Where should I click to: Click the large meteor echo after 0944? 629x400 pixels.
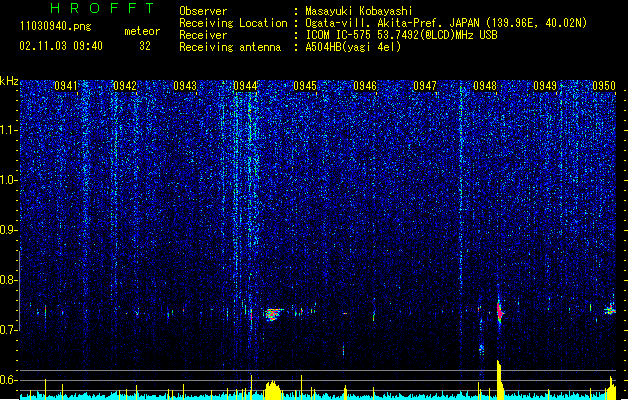pyautogui.click(x=273, y=314)
